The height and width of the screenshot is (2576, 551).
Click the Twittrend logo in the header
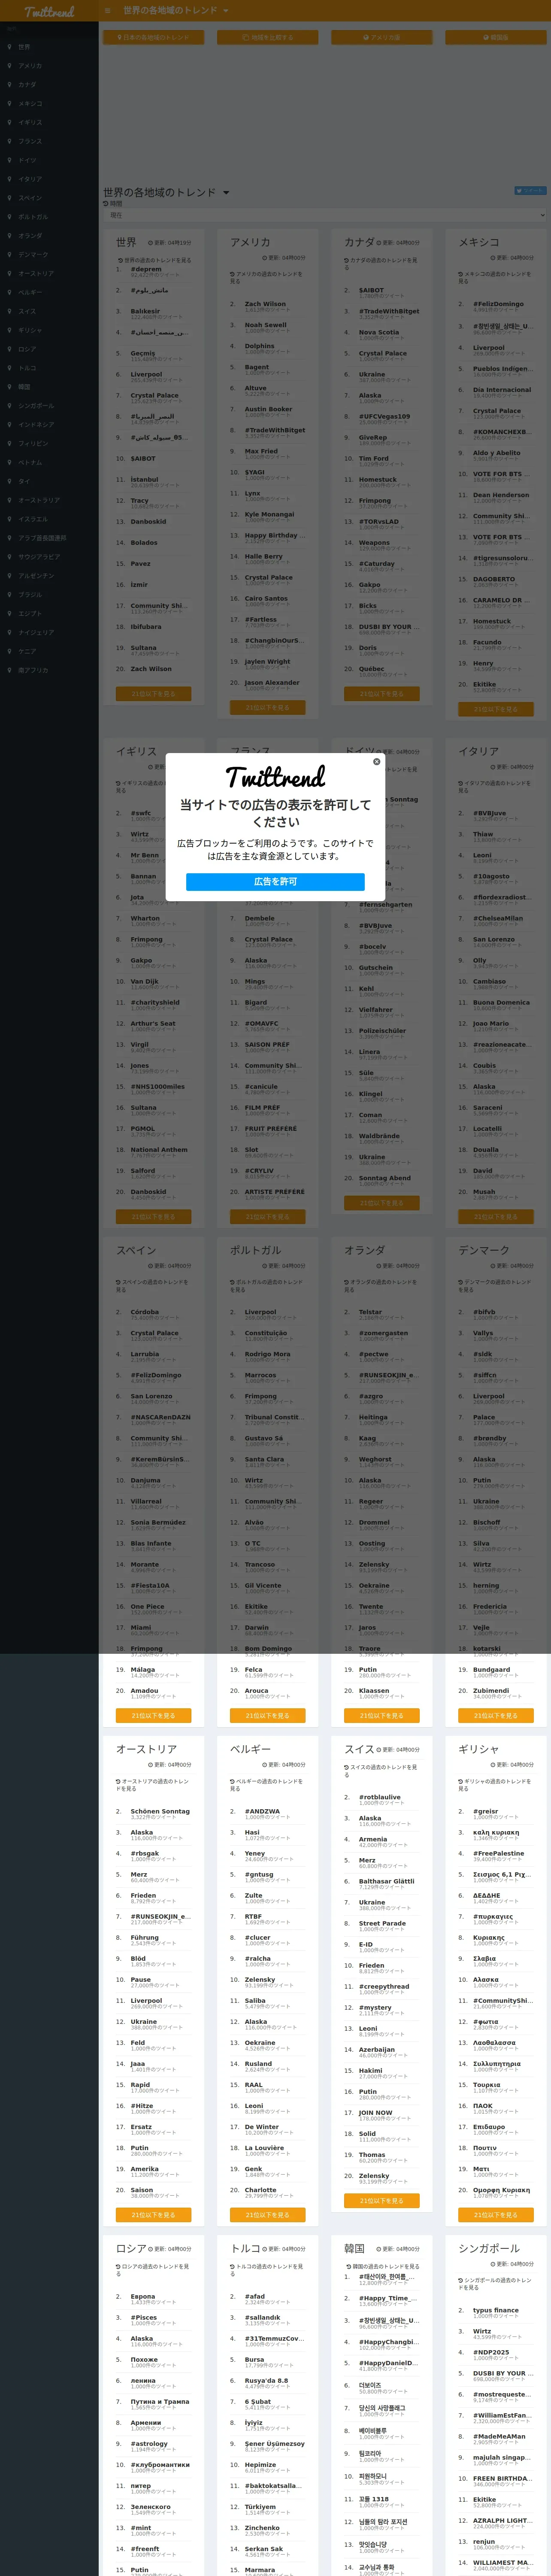(49, 12)
